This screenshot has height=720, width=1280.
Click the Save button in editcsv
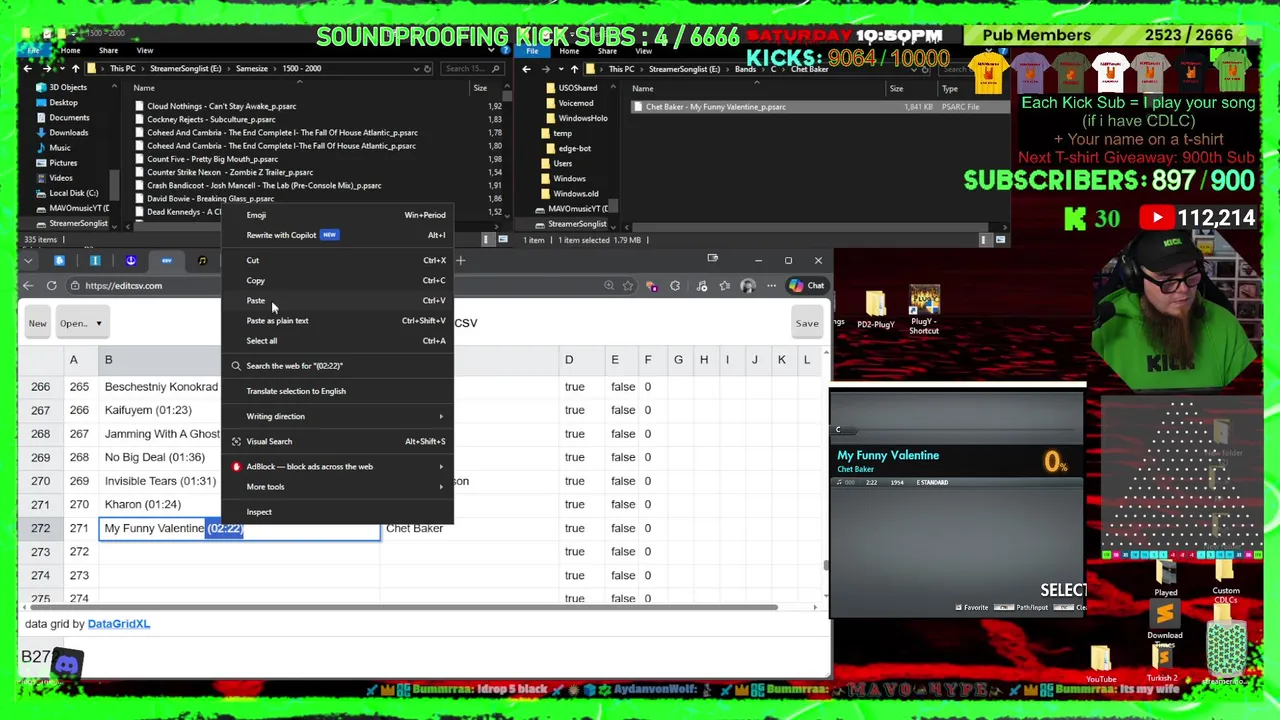coord(807,323)
